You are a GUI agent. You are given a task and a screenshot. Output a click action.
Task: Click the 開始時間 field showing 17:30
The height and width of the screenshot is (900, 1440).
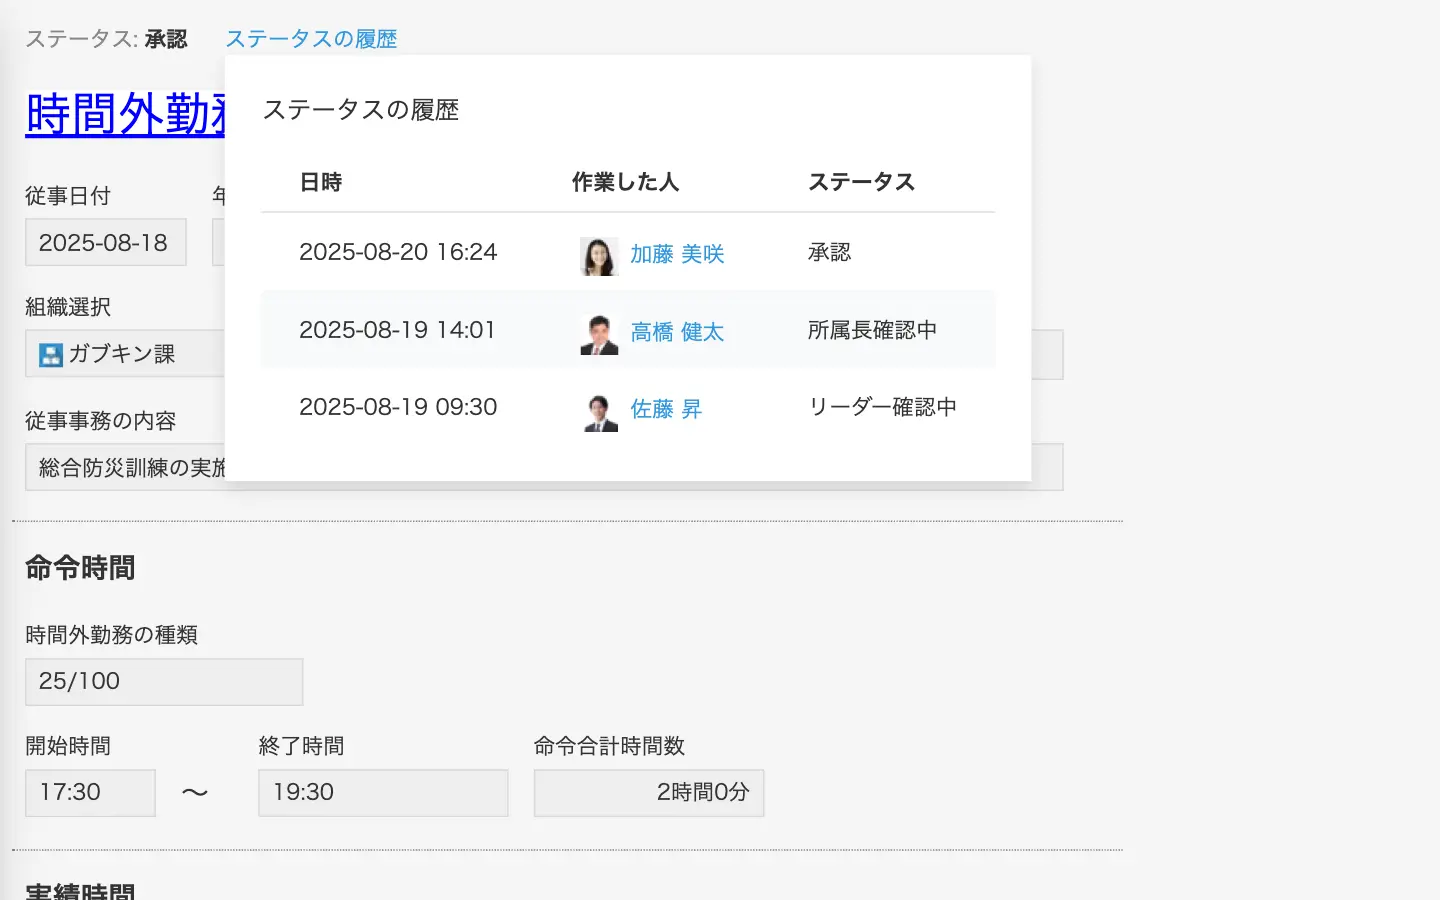point(90,793)
